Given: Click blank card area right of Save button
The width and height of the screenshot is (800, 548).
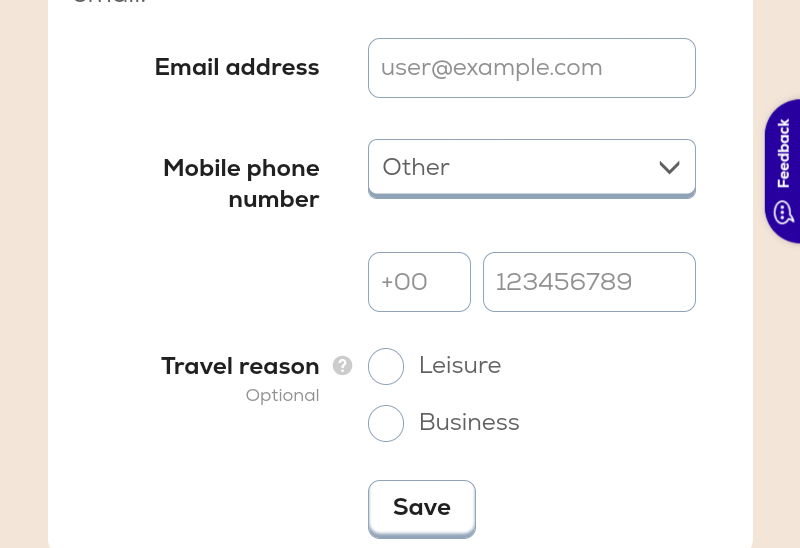Looking at the screenshot, I should click(587, 508).
